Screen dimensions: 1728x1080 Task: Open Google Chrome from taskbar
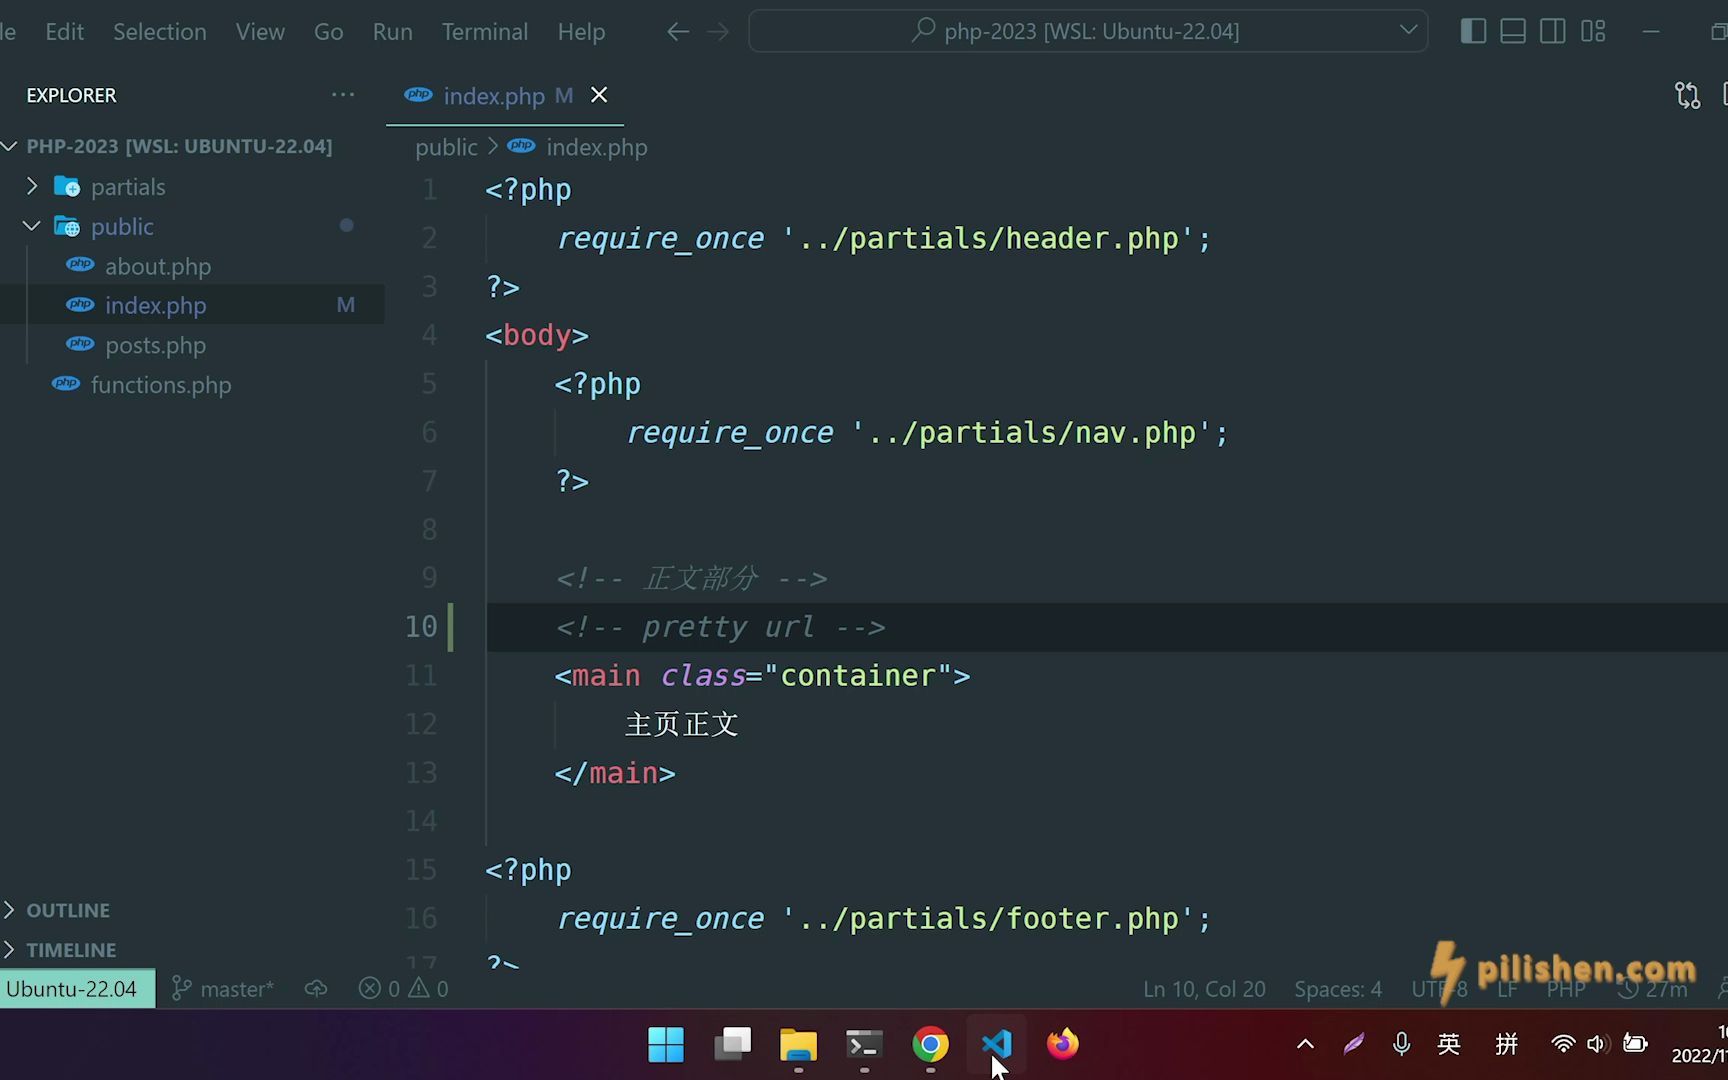[929, 1044]
